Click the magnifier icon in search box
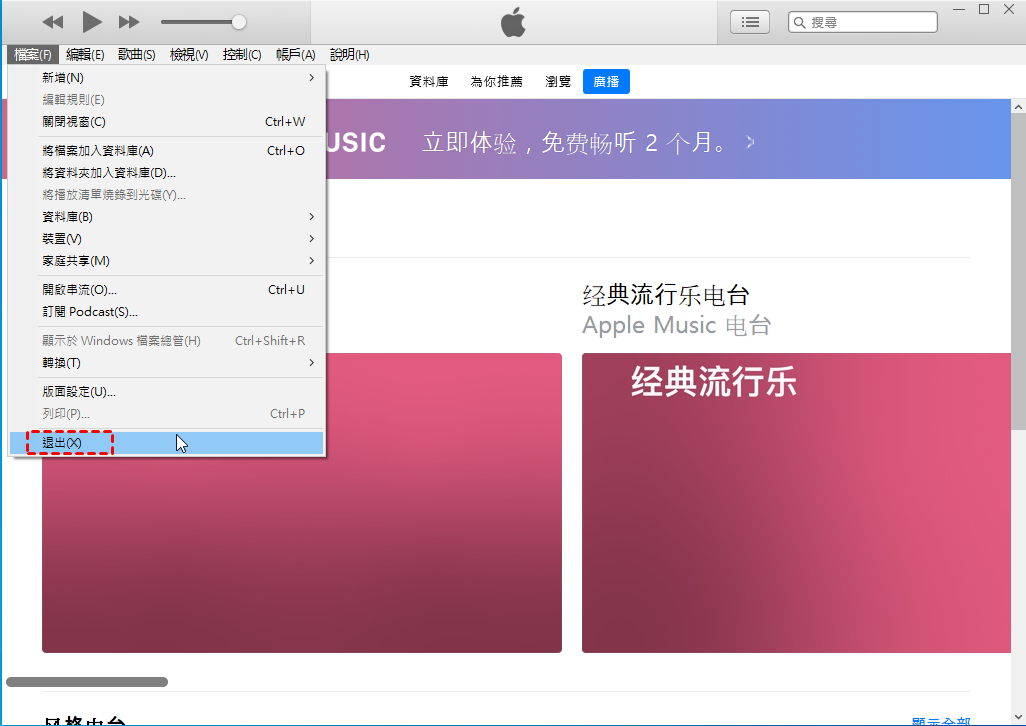The image size is (1026, 726). (800, 22)
